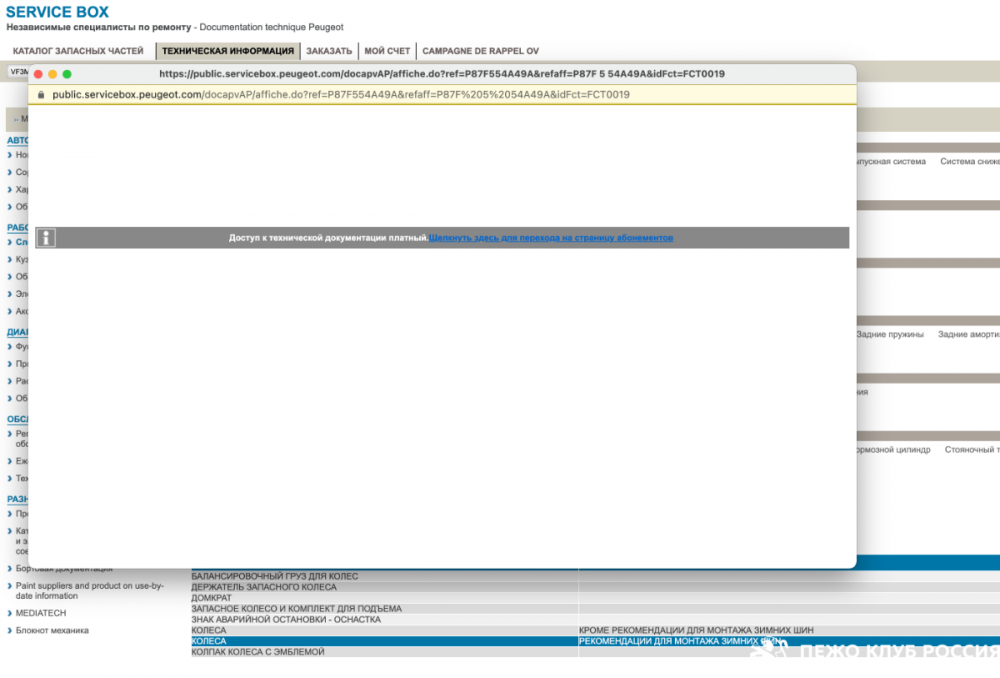
Task: Open the MEDIATECH sidebar link
Action: (42, 612)
